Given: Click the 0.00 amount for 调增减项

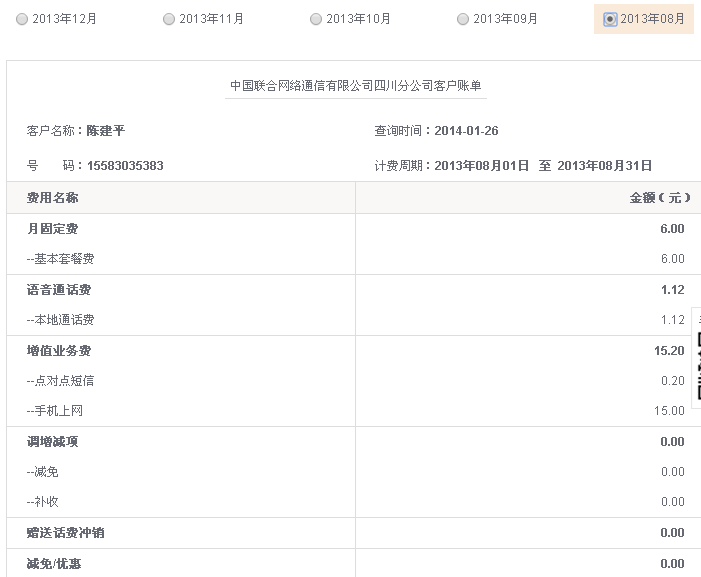Looking at the screenshot, I should pyautogui.click(x=673, y=442).
